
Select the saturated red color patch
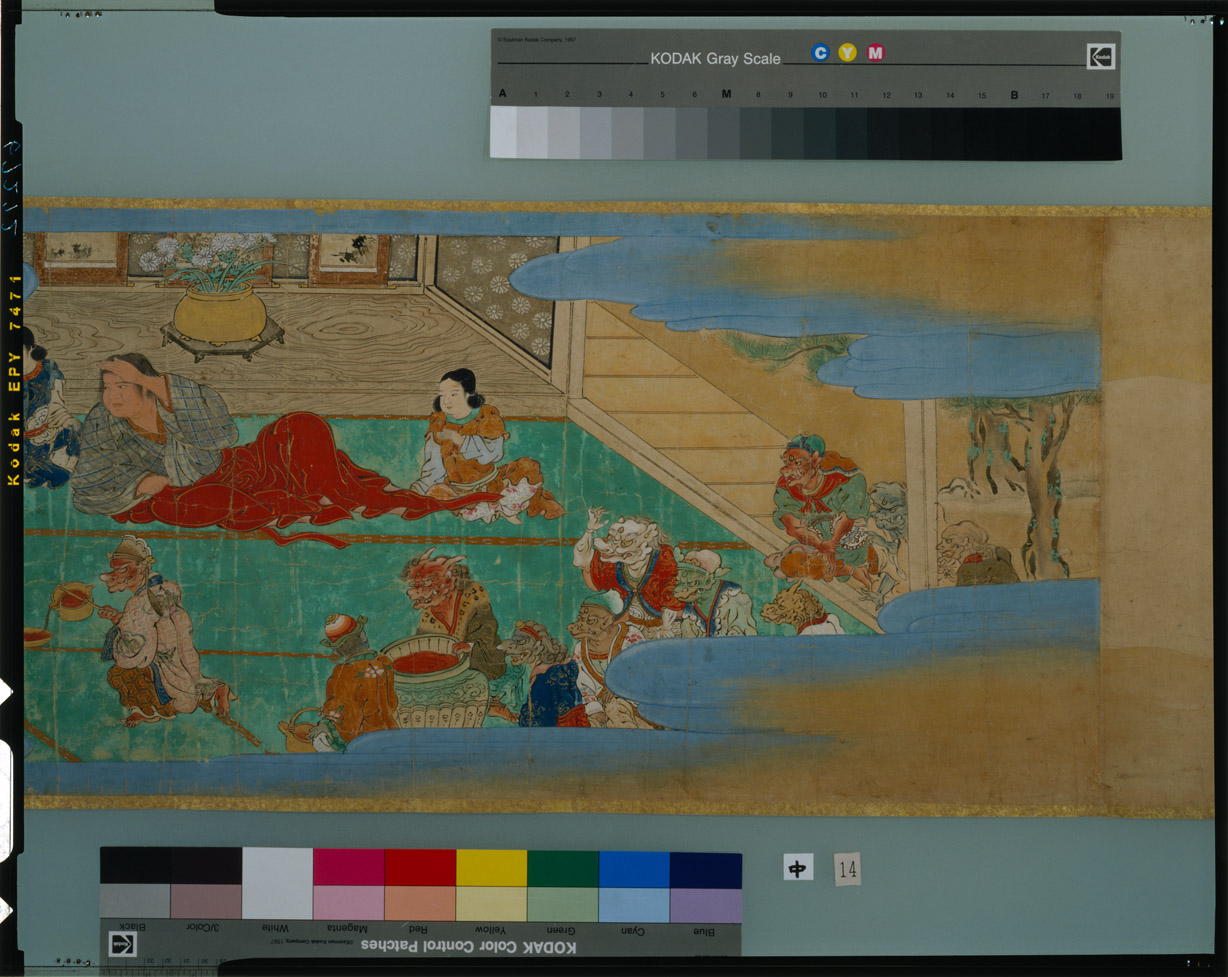pyautogui.click(x=420, y=868)
